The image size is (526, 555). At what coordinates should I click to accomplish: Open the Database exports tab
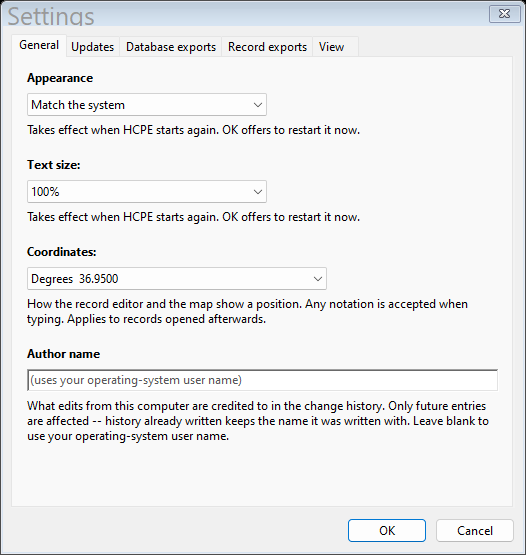point(171,47)
